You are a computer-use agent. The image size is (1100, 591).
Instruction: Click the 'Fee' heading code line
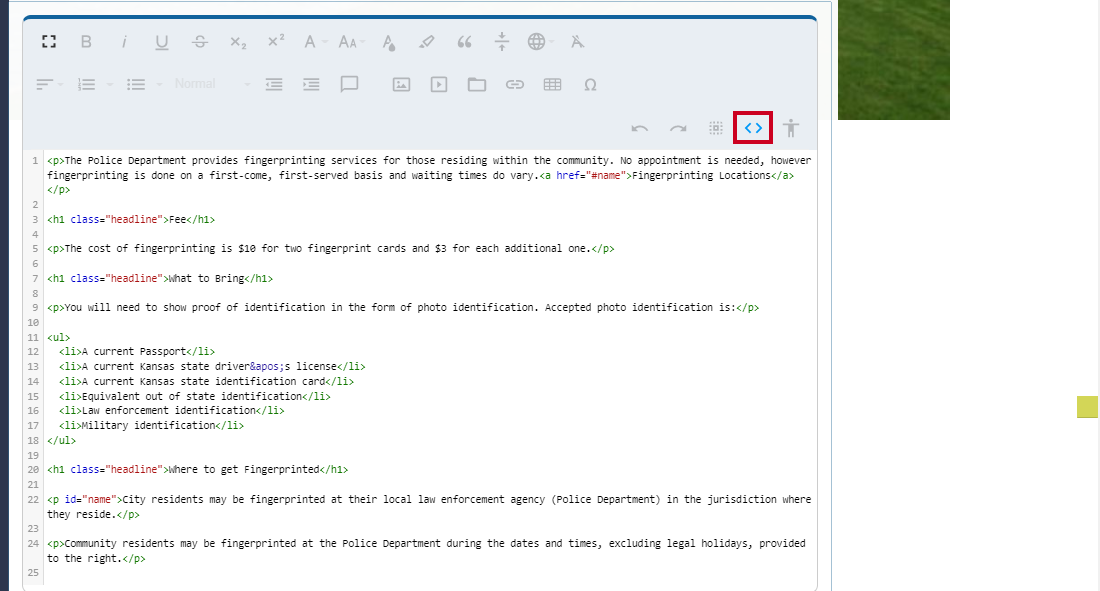[131, 220]
